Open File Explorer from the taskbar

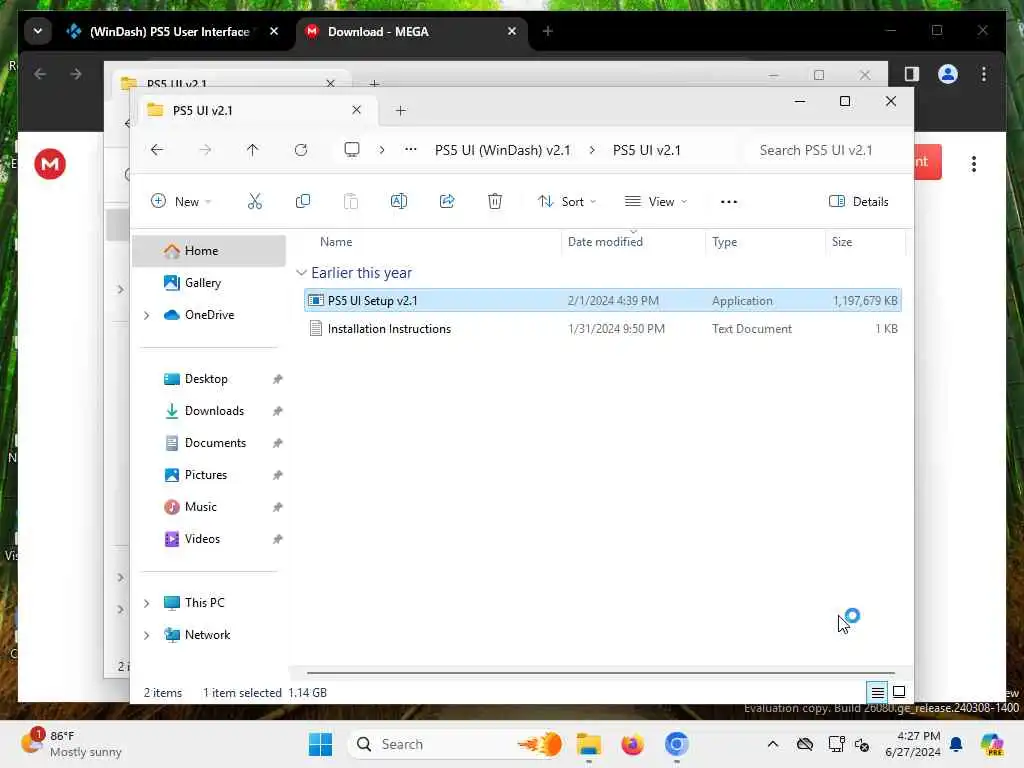coord(588,744)
